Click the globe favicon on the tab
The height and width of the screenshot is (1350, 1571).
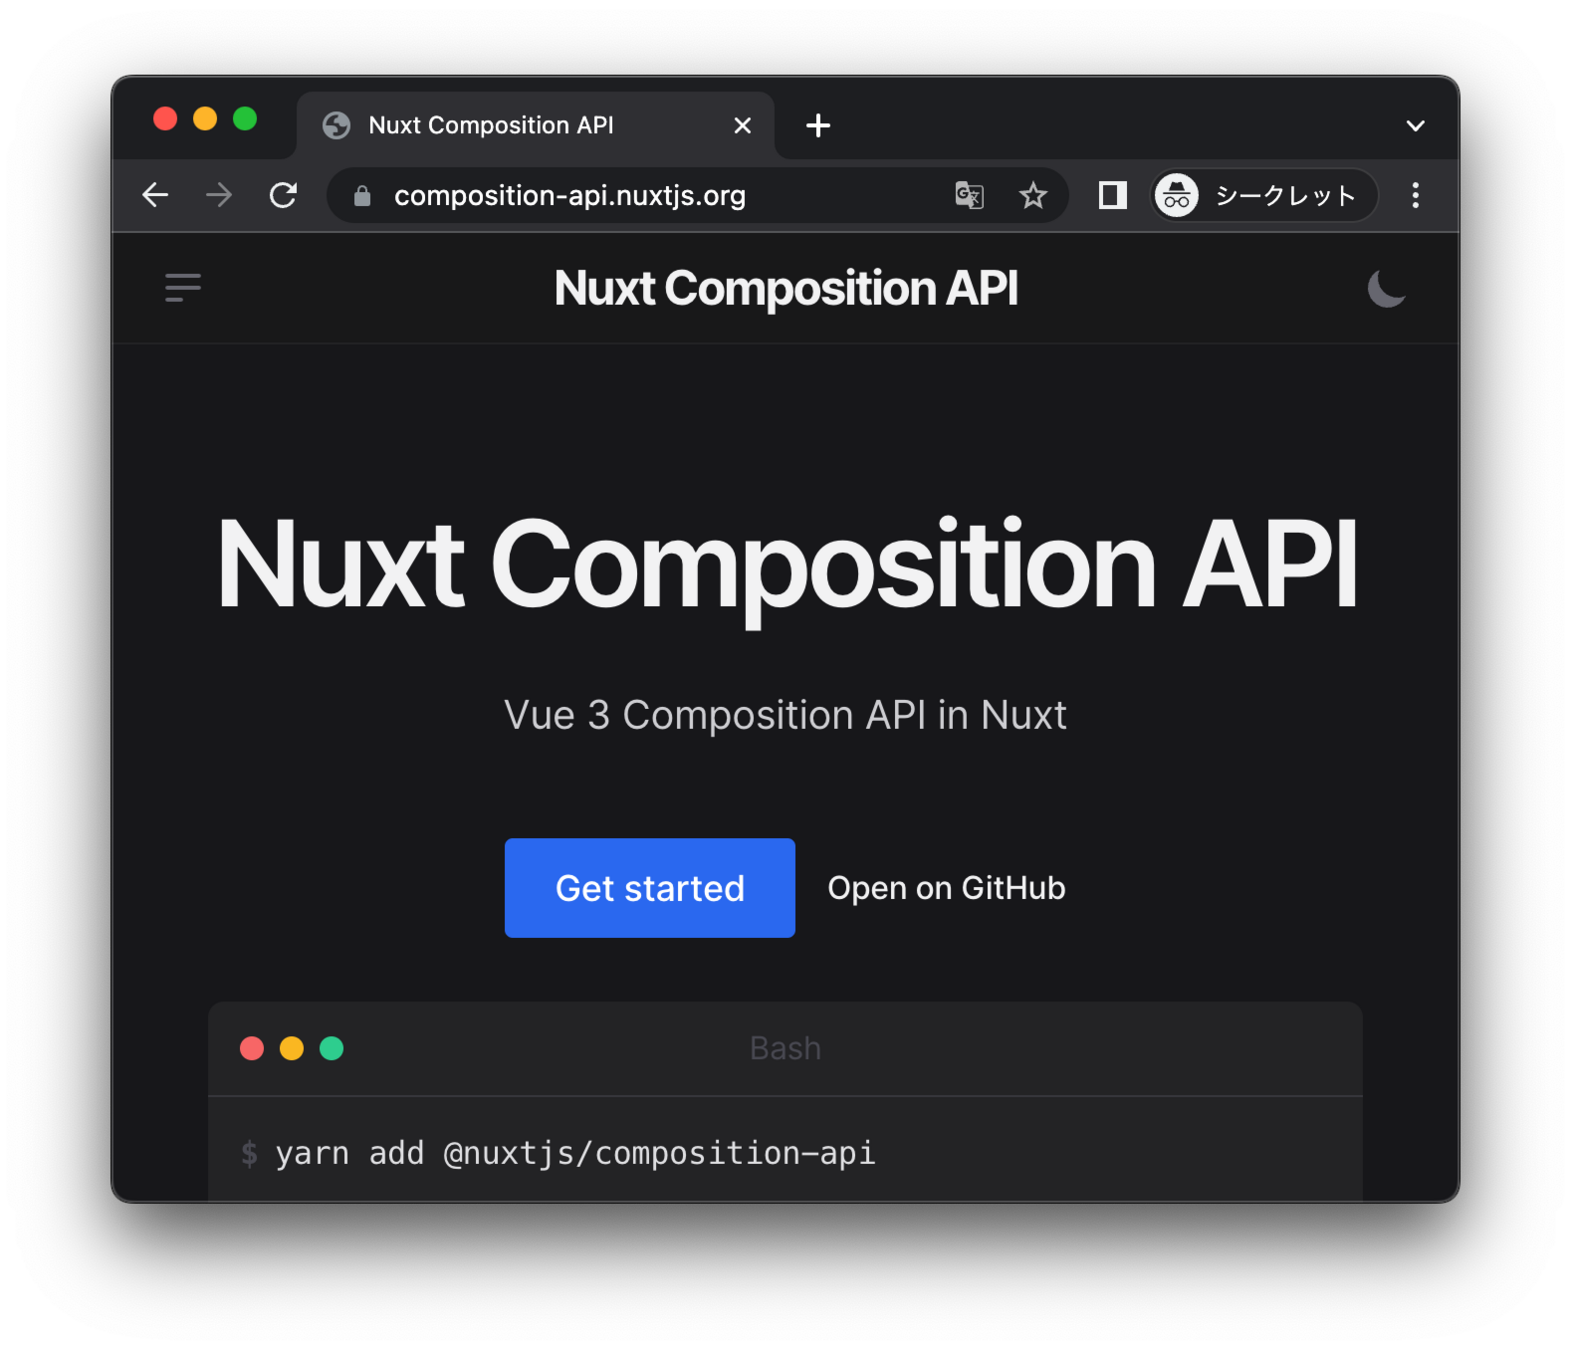point(336,125)
